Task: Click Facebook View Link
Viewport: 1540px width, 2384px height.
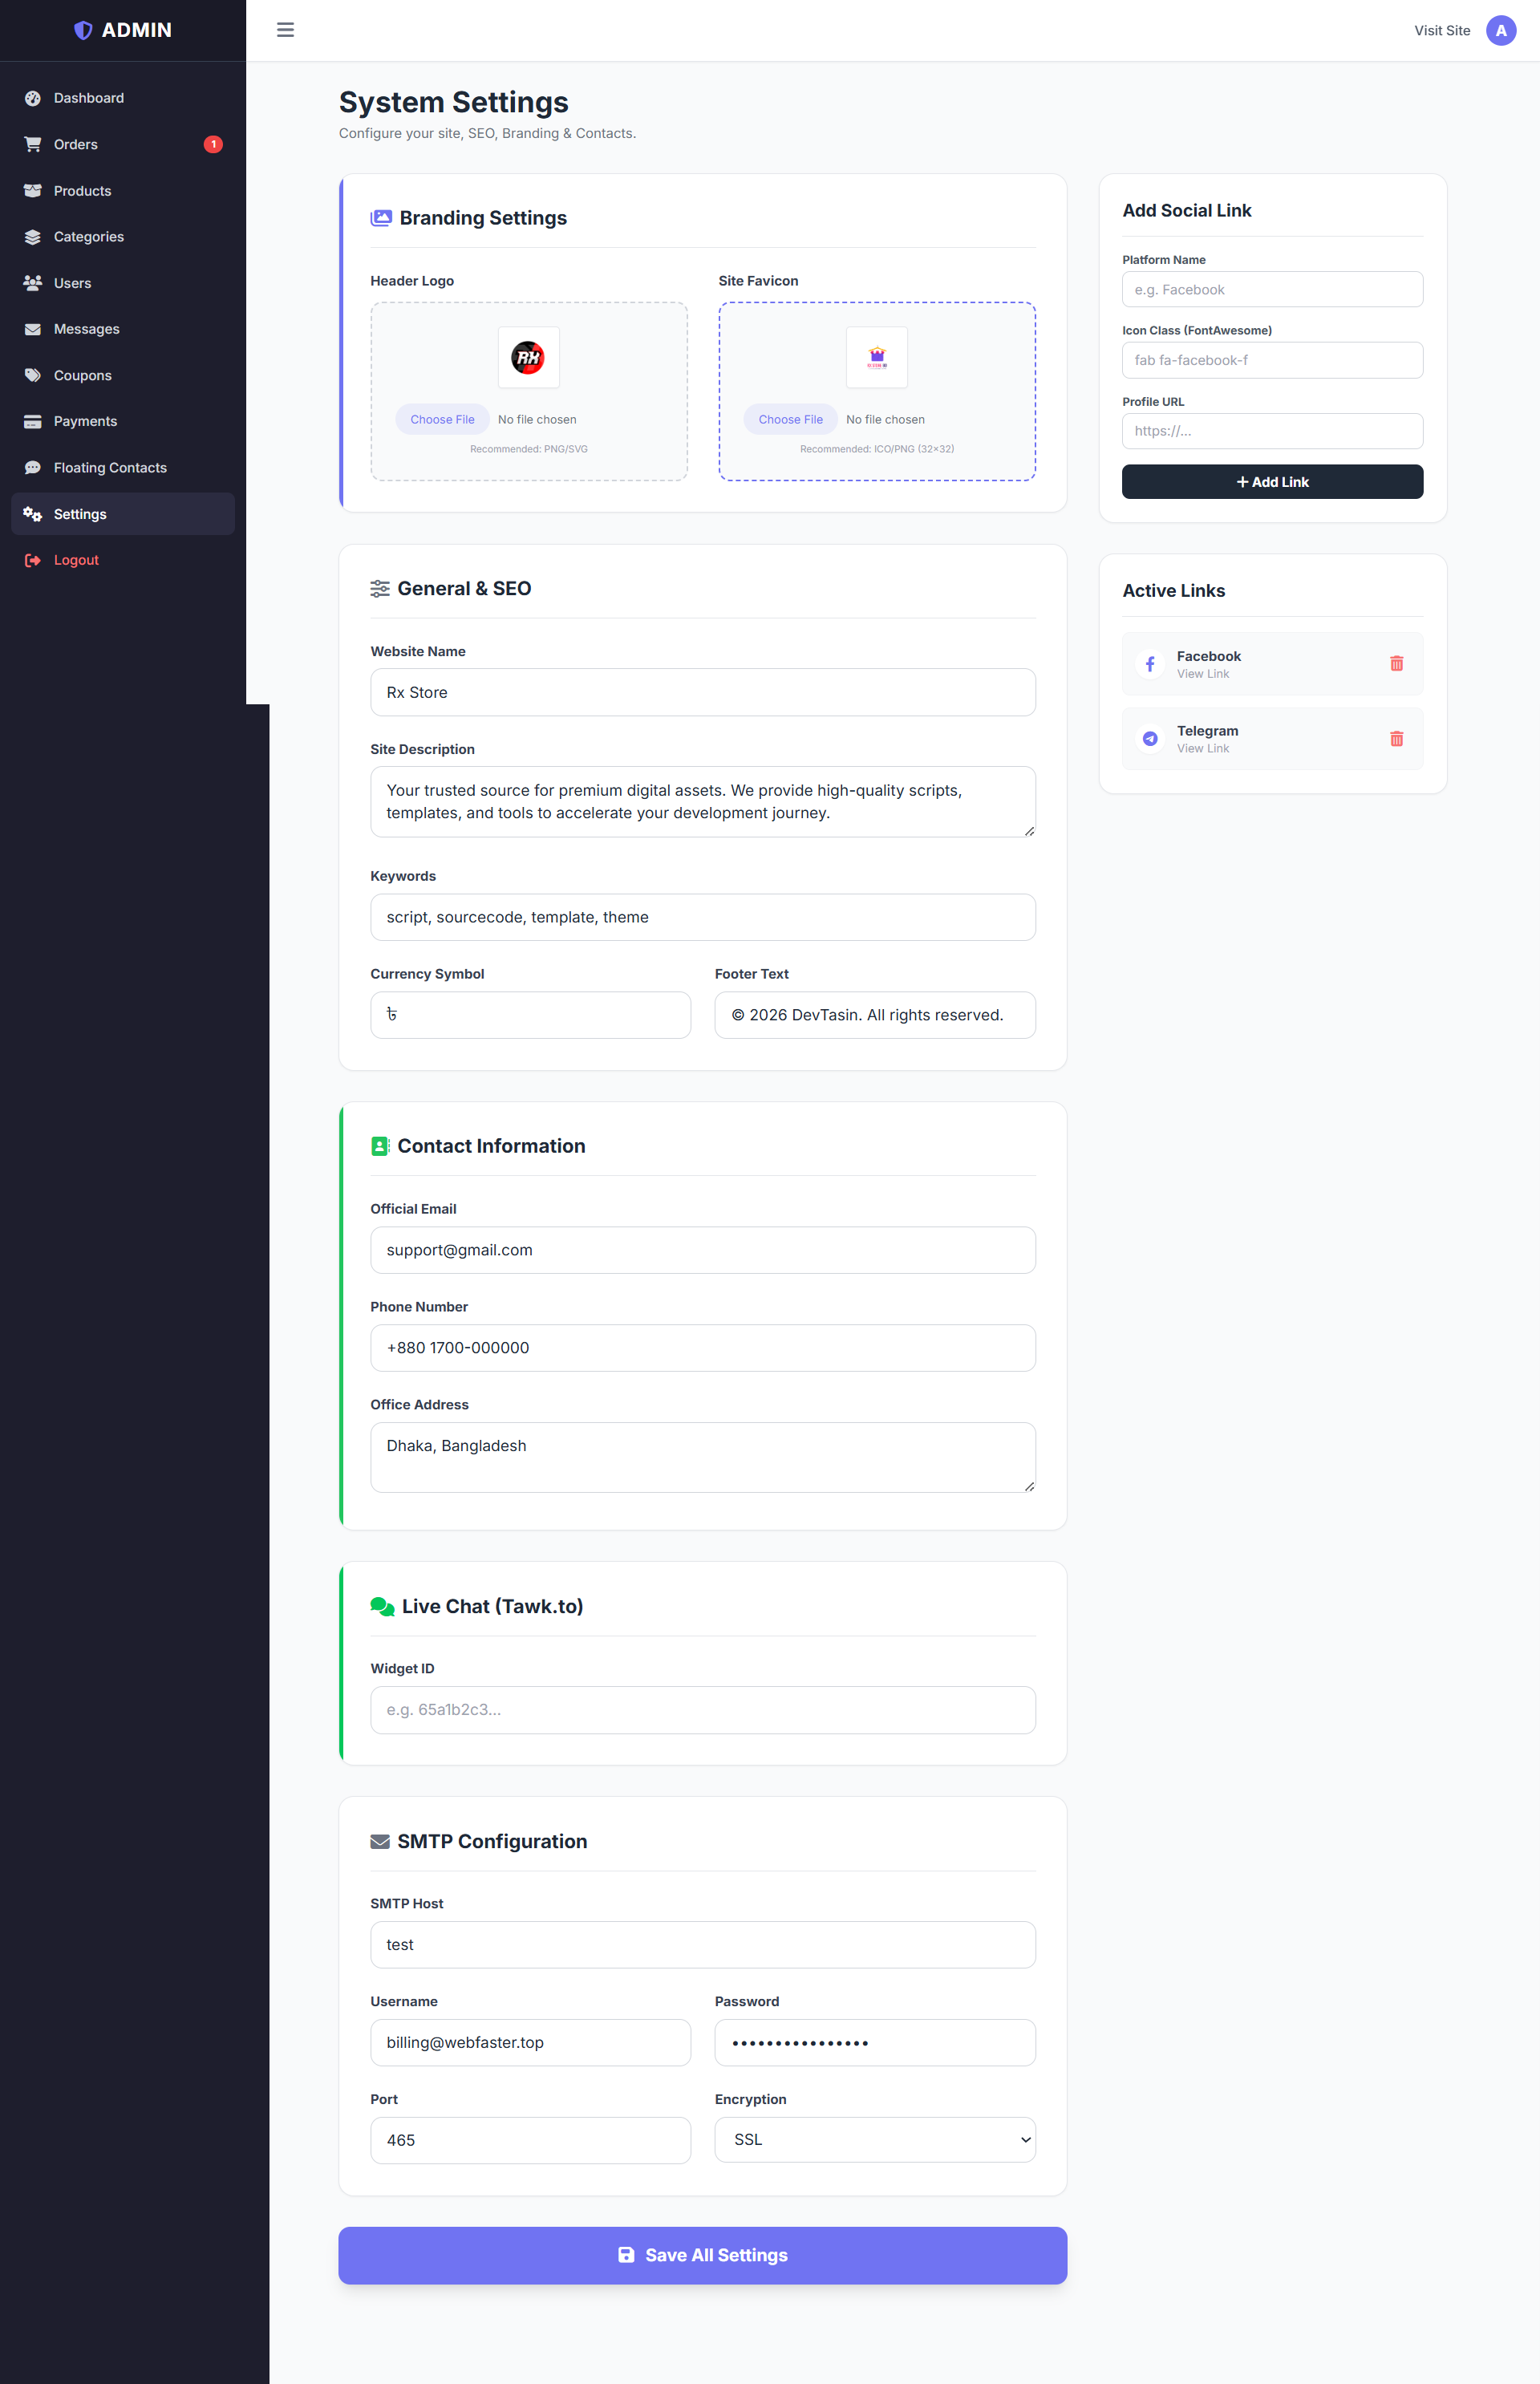Action: pos(1202,674)
